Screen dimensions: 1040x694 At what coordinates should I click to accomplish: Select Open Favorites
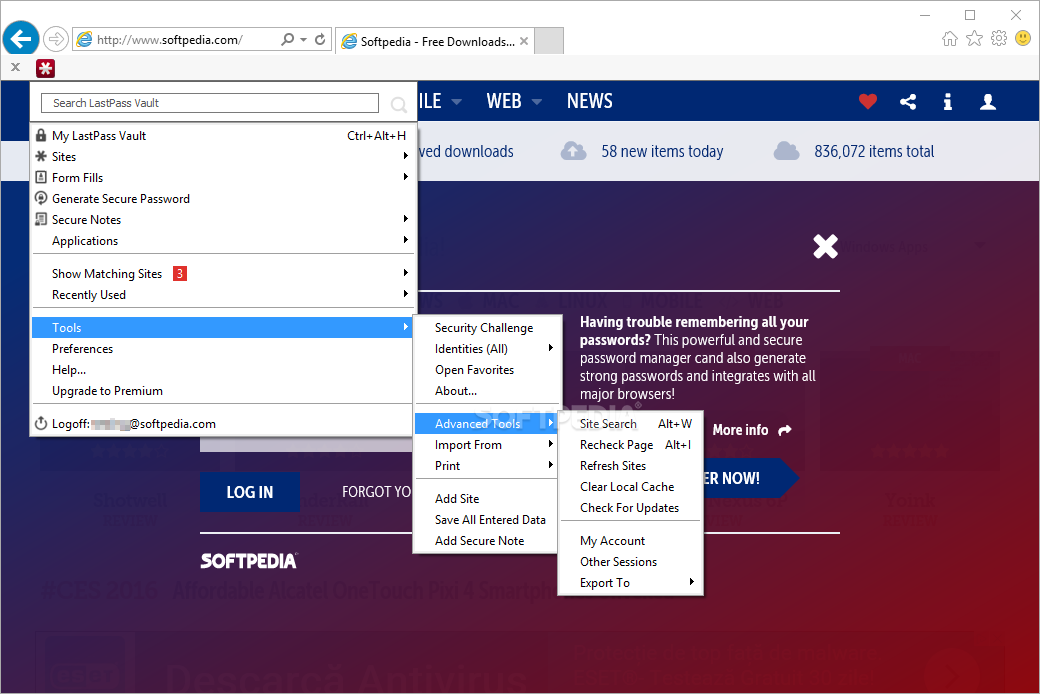click(x=486, y=370)
